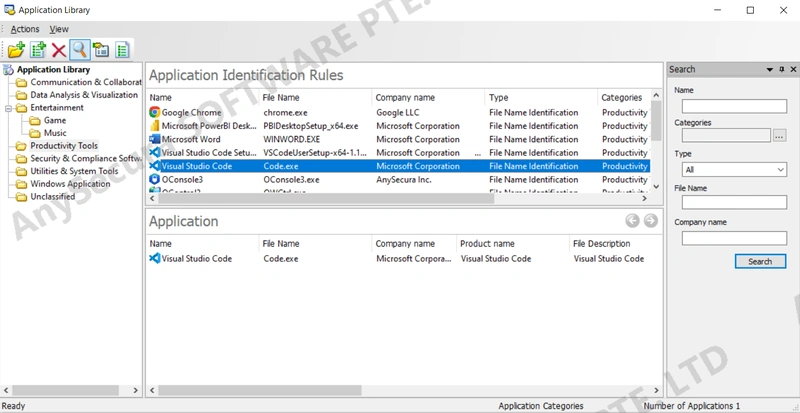Click OConsole3.exe file name cell
The width and height of the screenshot is (800, 413).
pos(291,179)
